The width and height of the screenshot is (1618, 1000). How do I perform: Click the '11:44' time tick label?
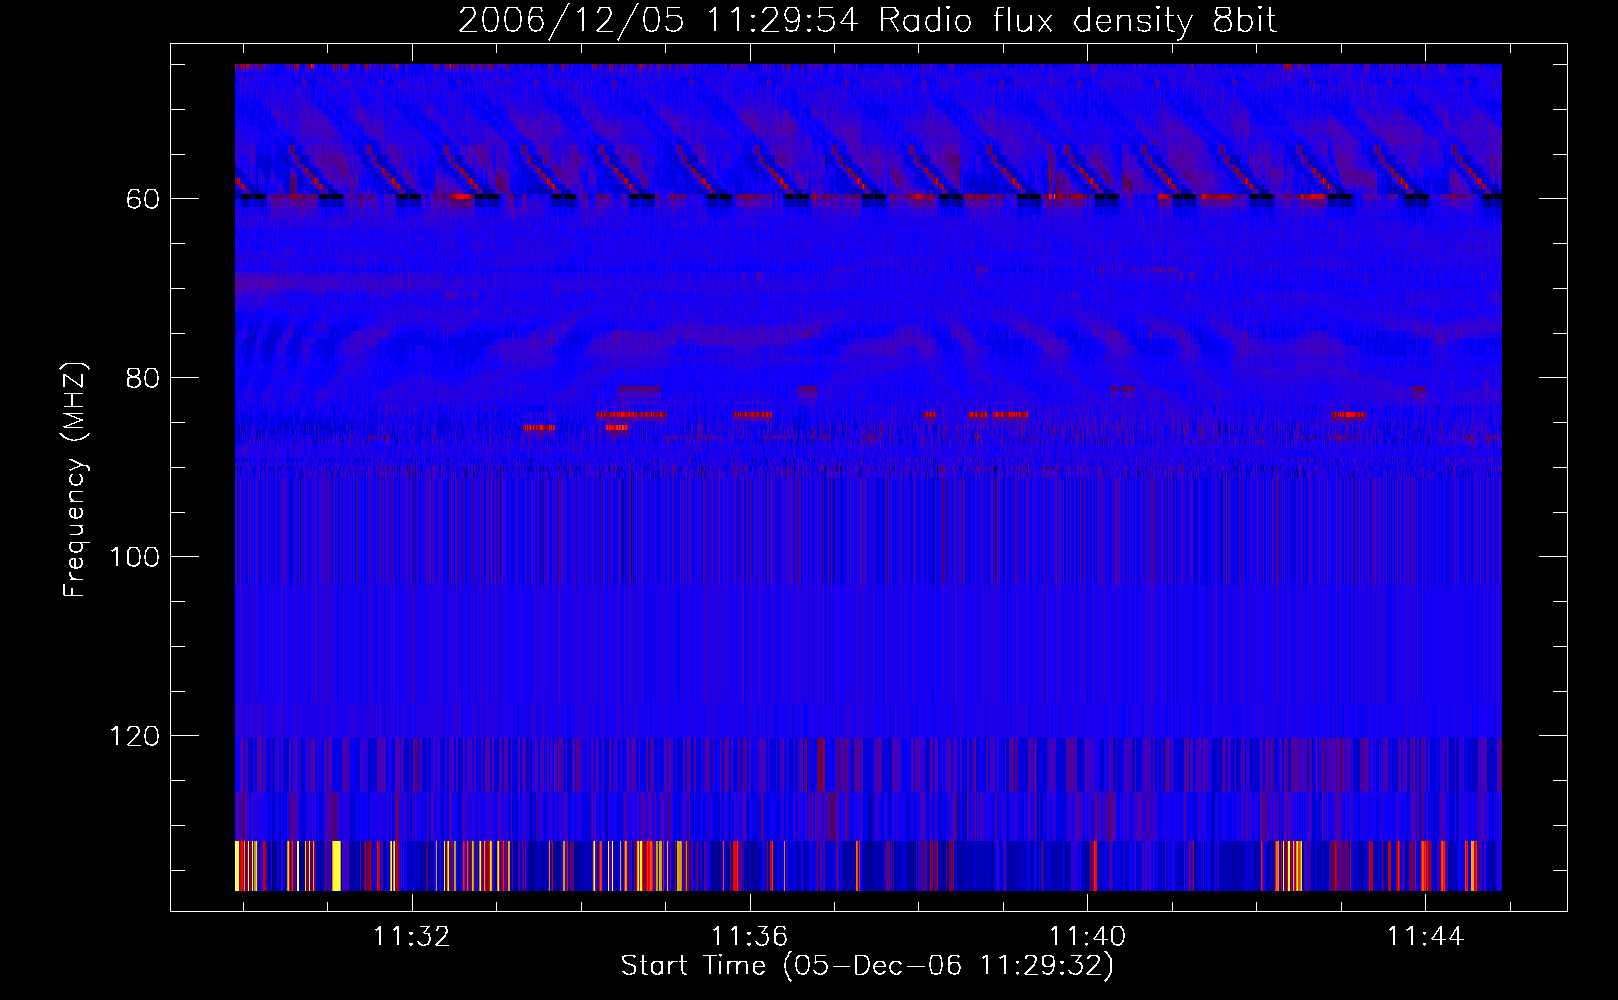1425,937
